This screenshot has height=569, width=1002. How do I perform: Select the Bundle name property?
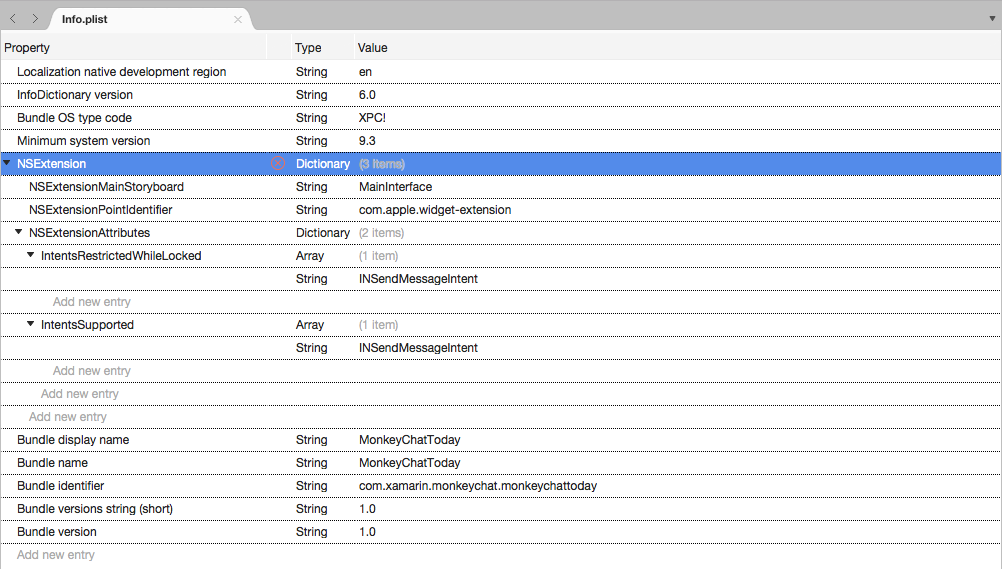coord(52,463)
